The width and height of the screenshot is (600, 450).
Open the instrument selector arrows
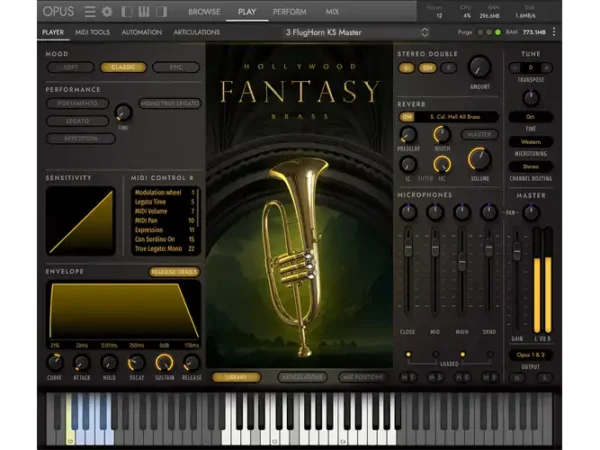pos(425,33)
